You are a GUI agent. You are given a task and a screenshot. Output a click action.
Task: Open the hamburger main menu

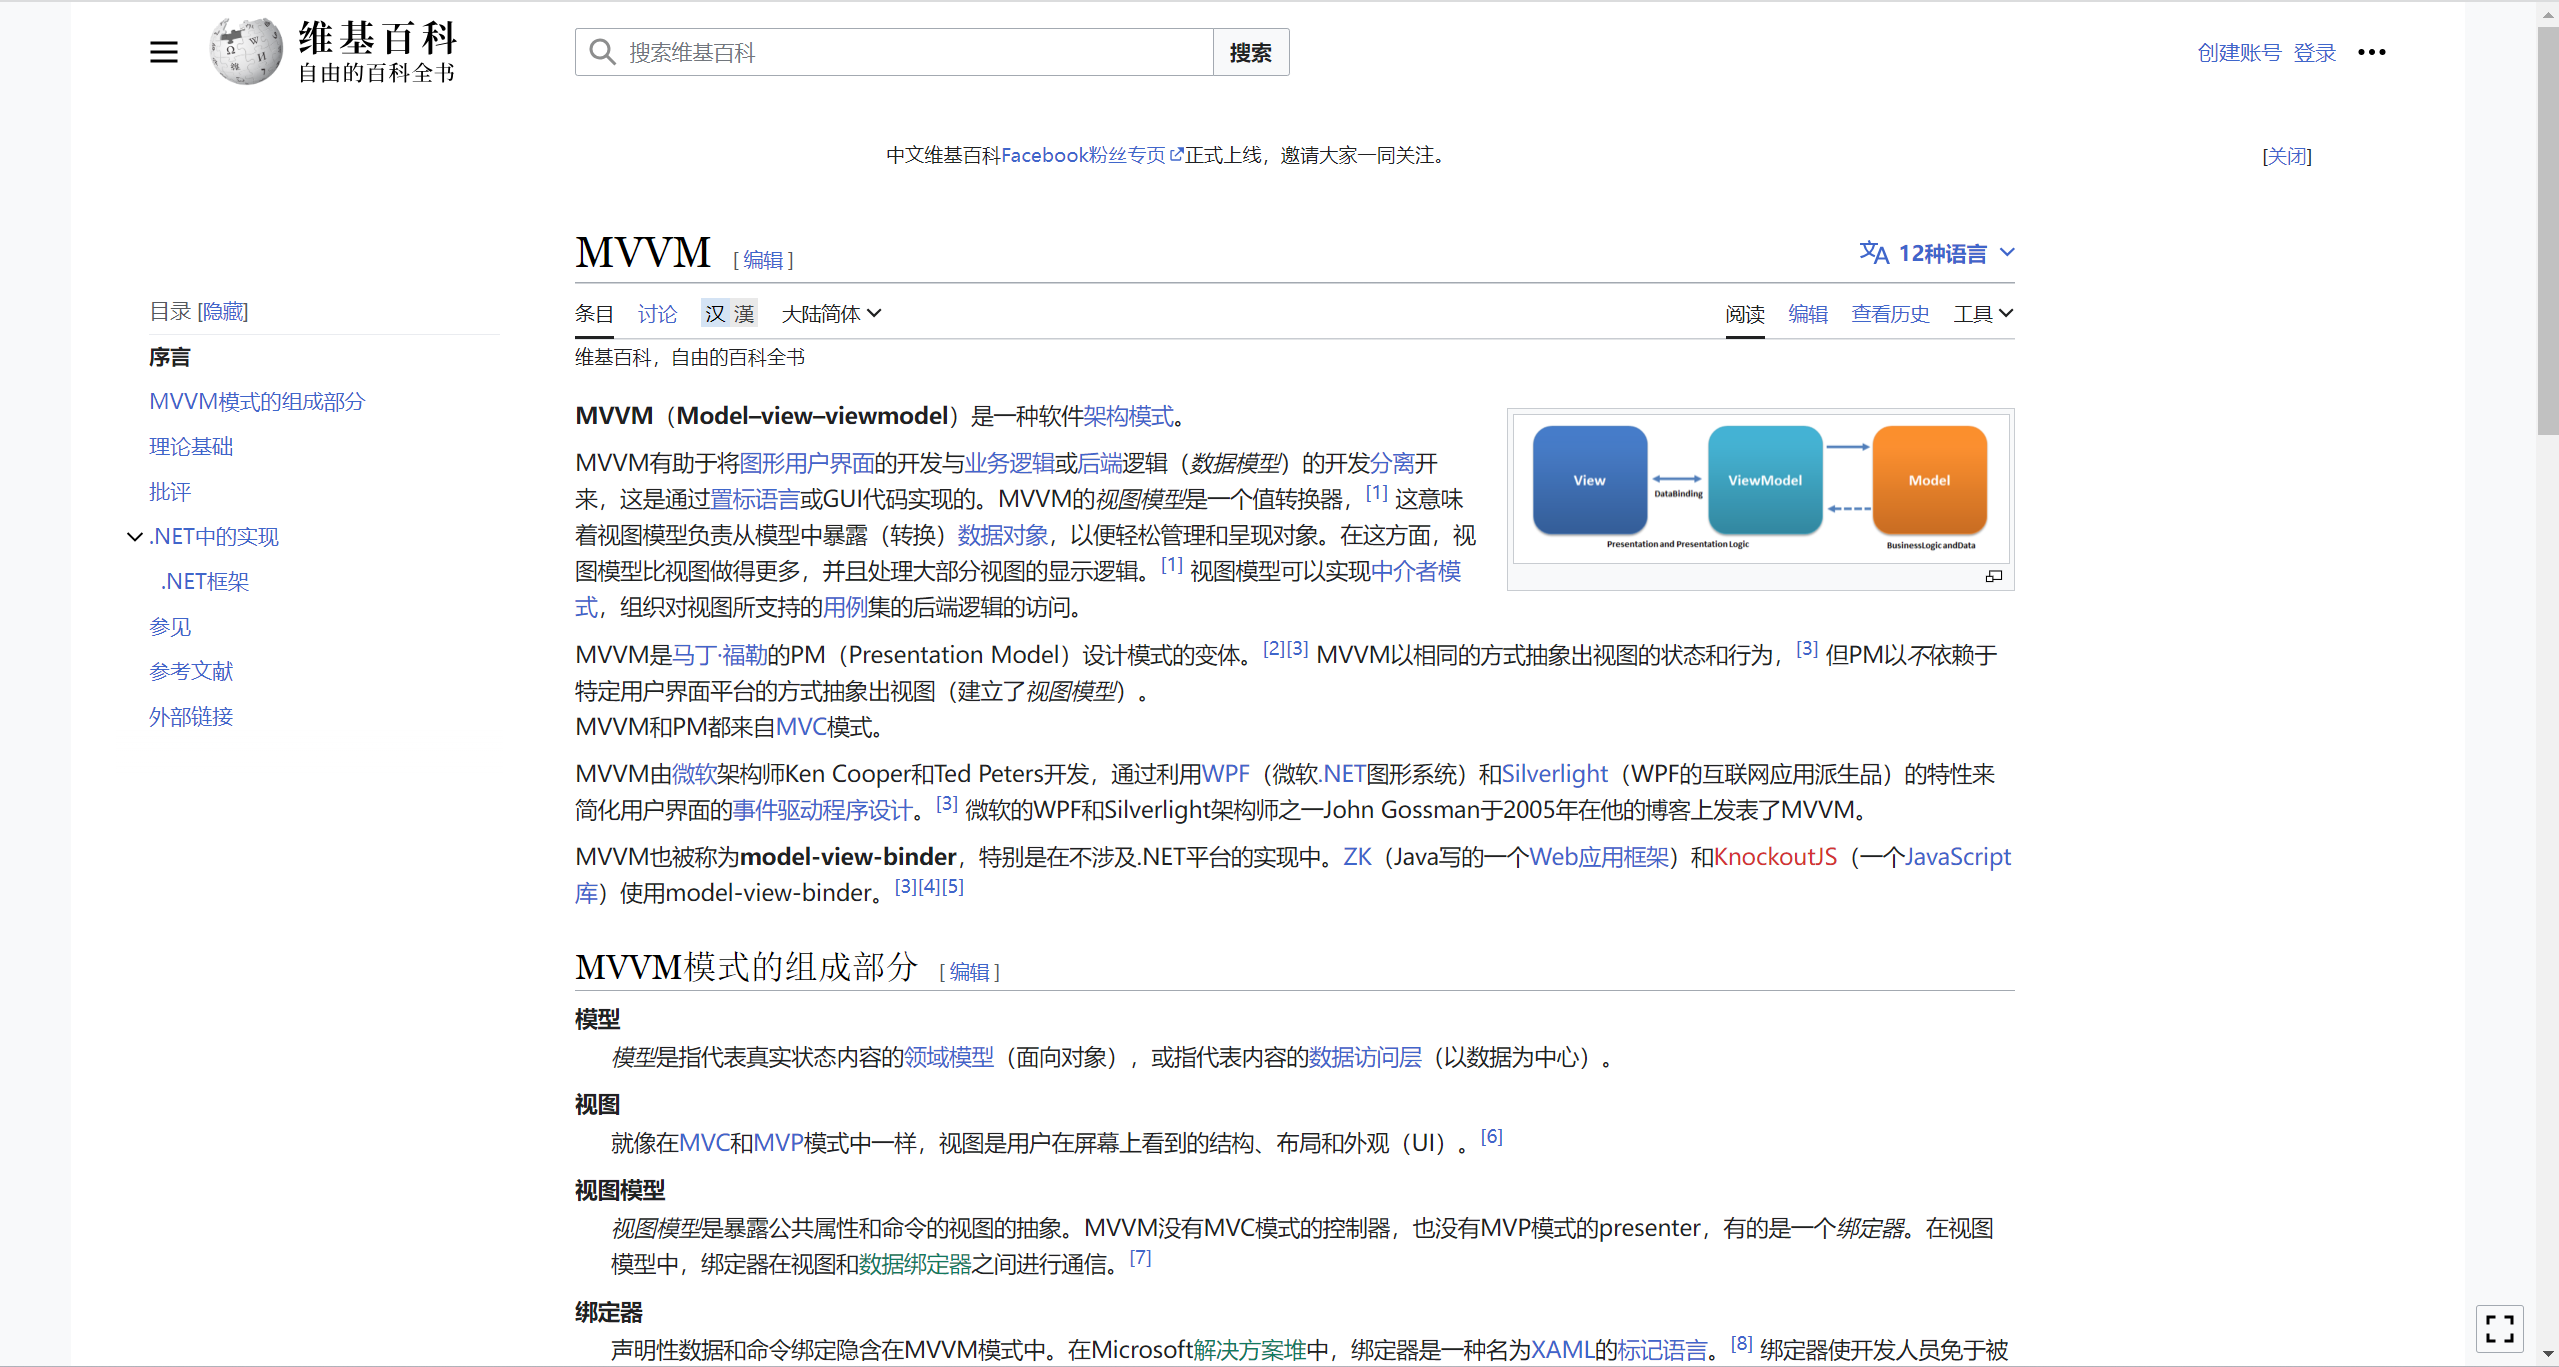click(x=164, y=52)
